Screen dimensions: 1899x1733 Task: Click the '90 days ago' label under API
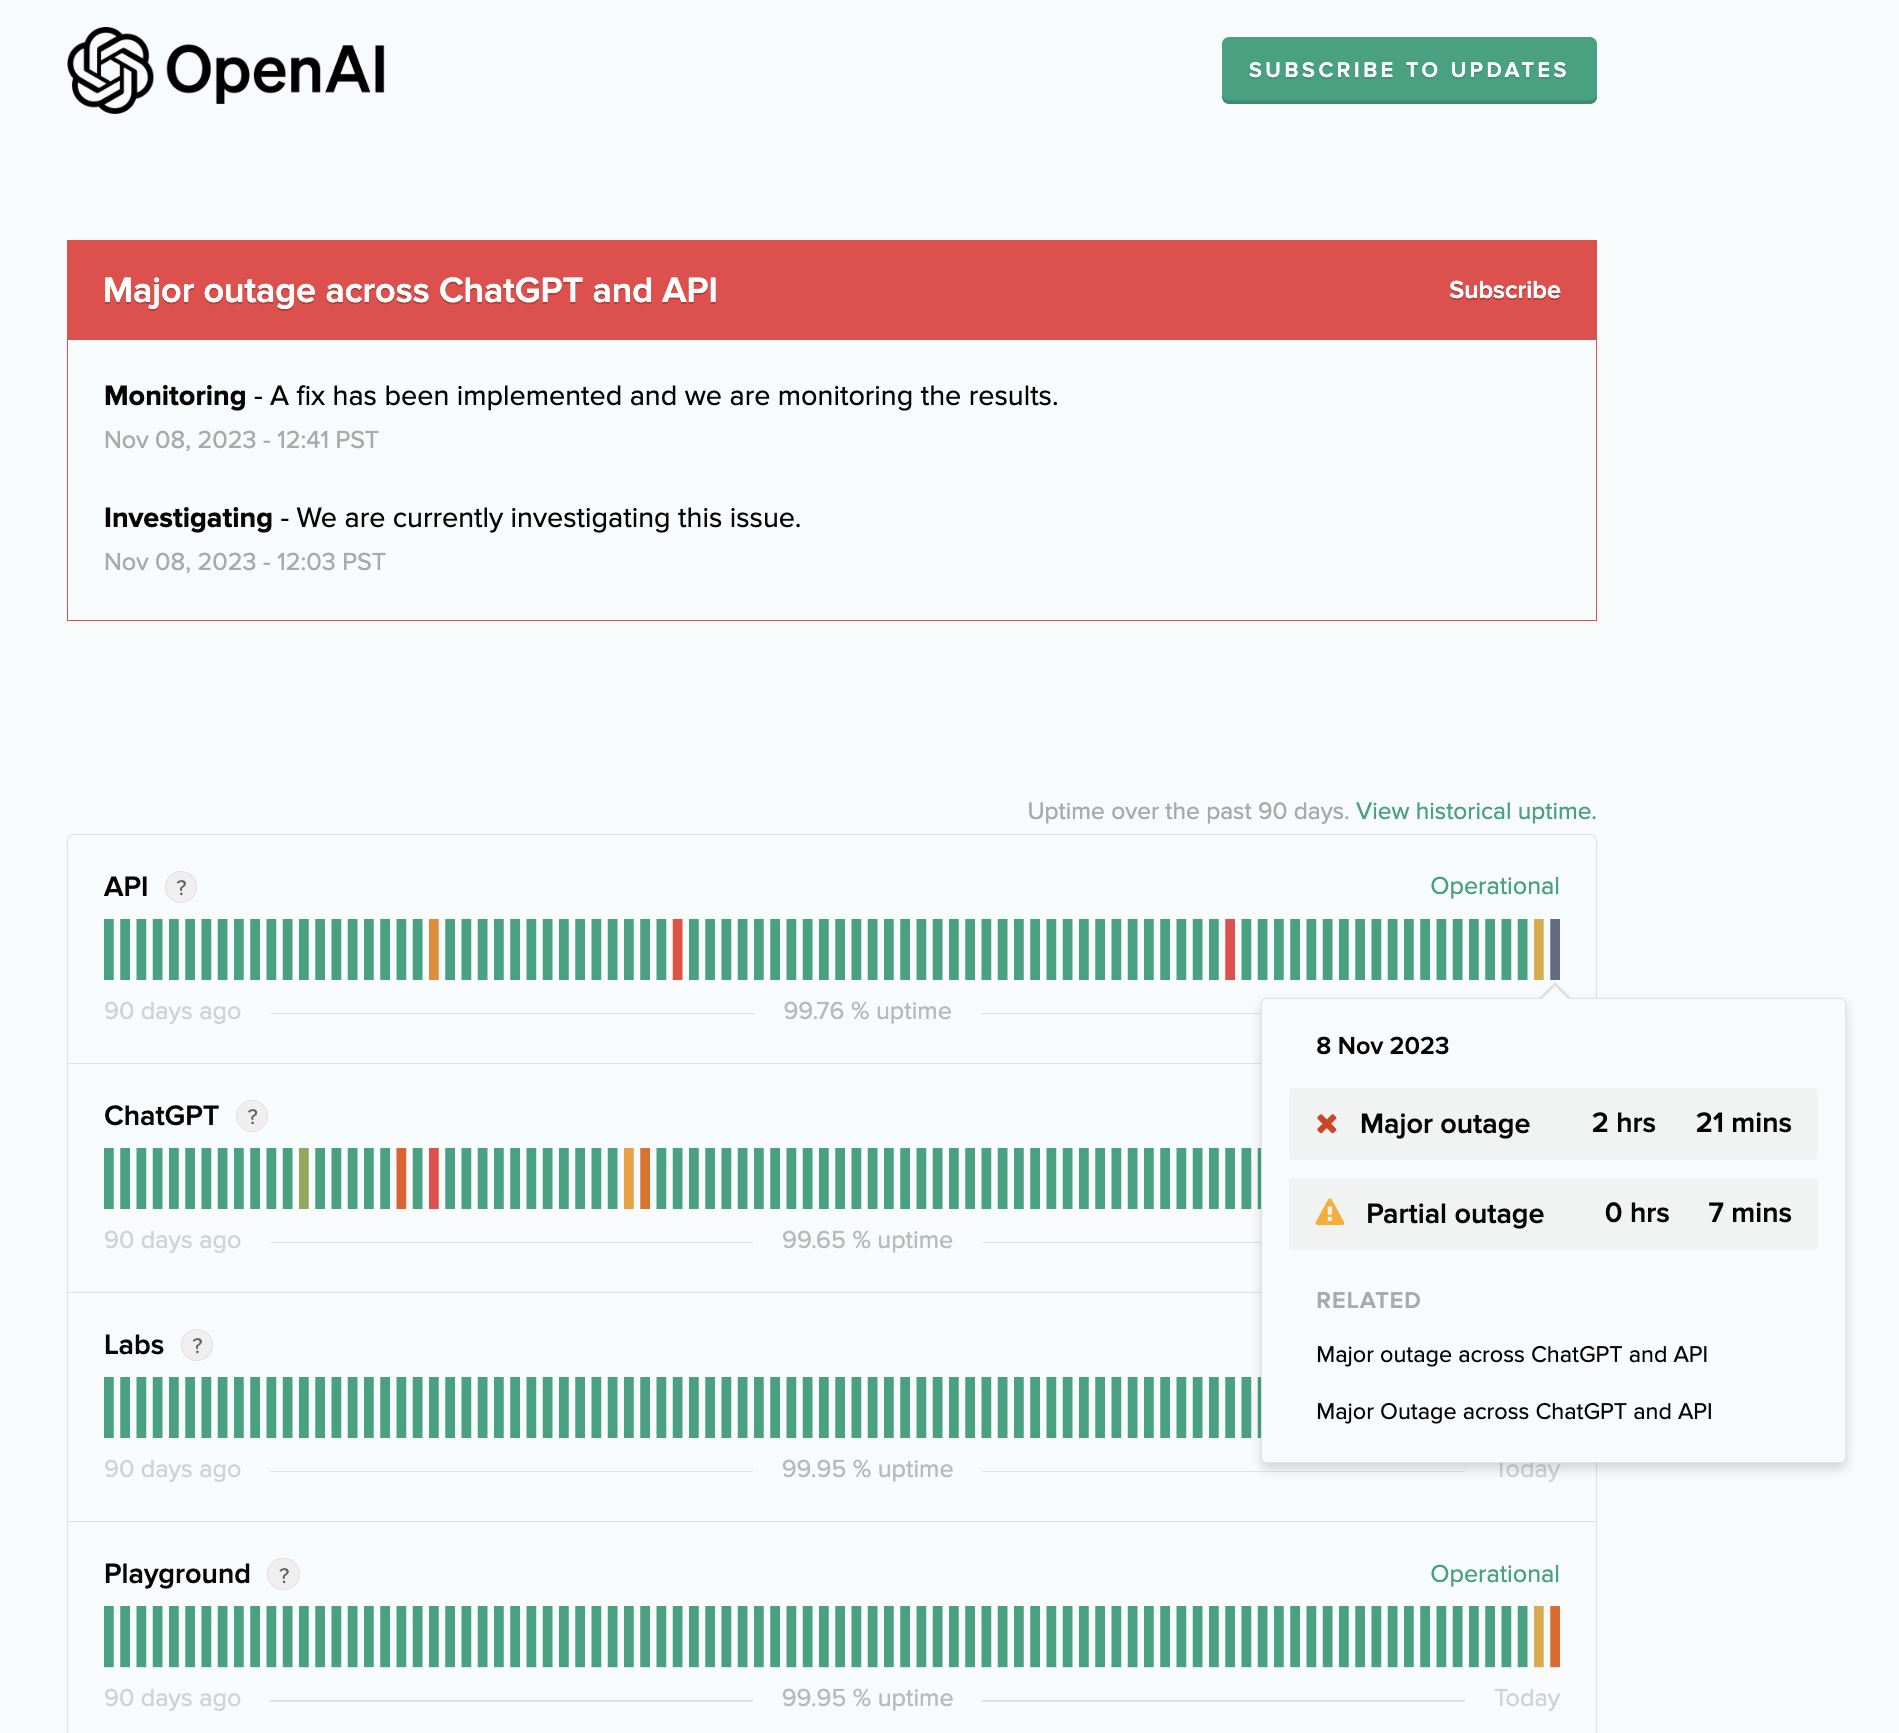click(172, 1011)
